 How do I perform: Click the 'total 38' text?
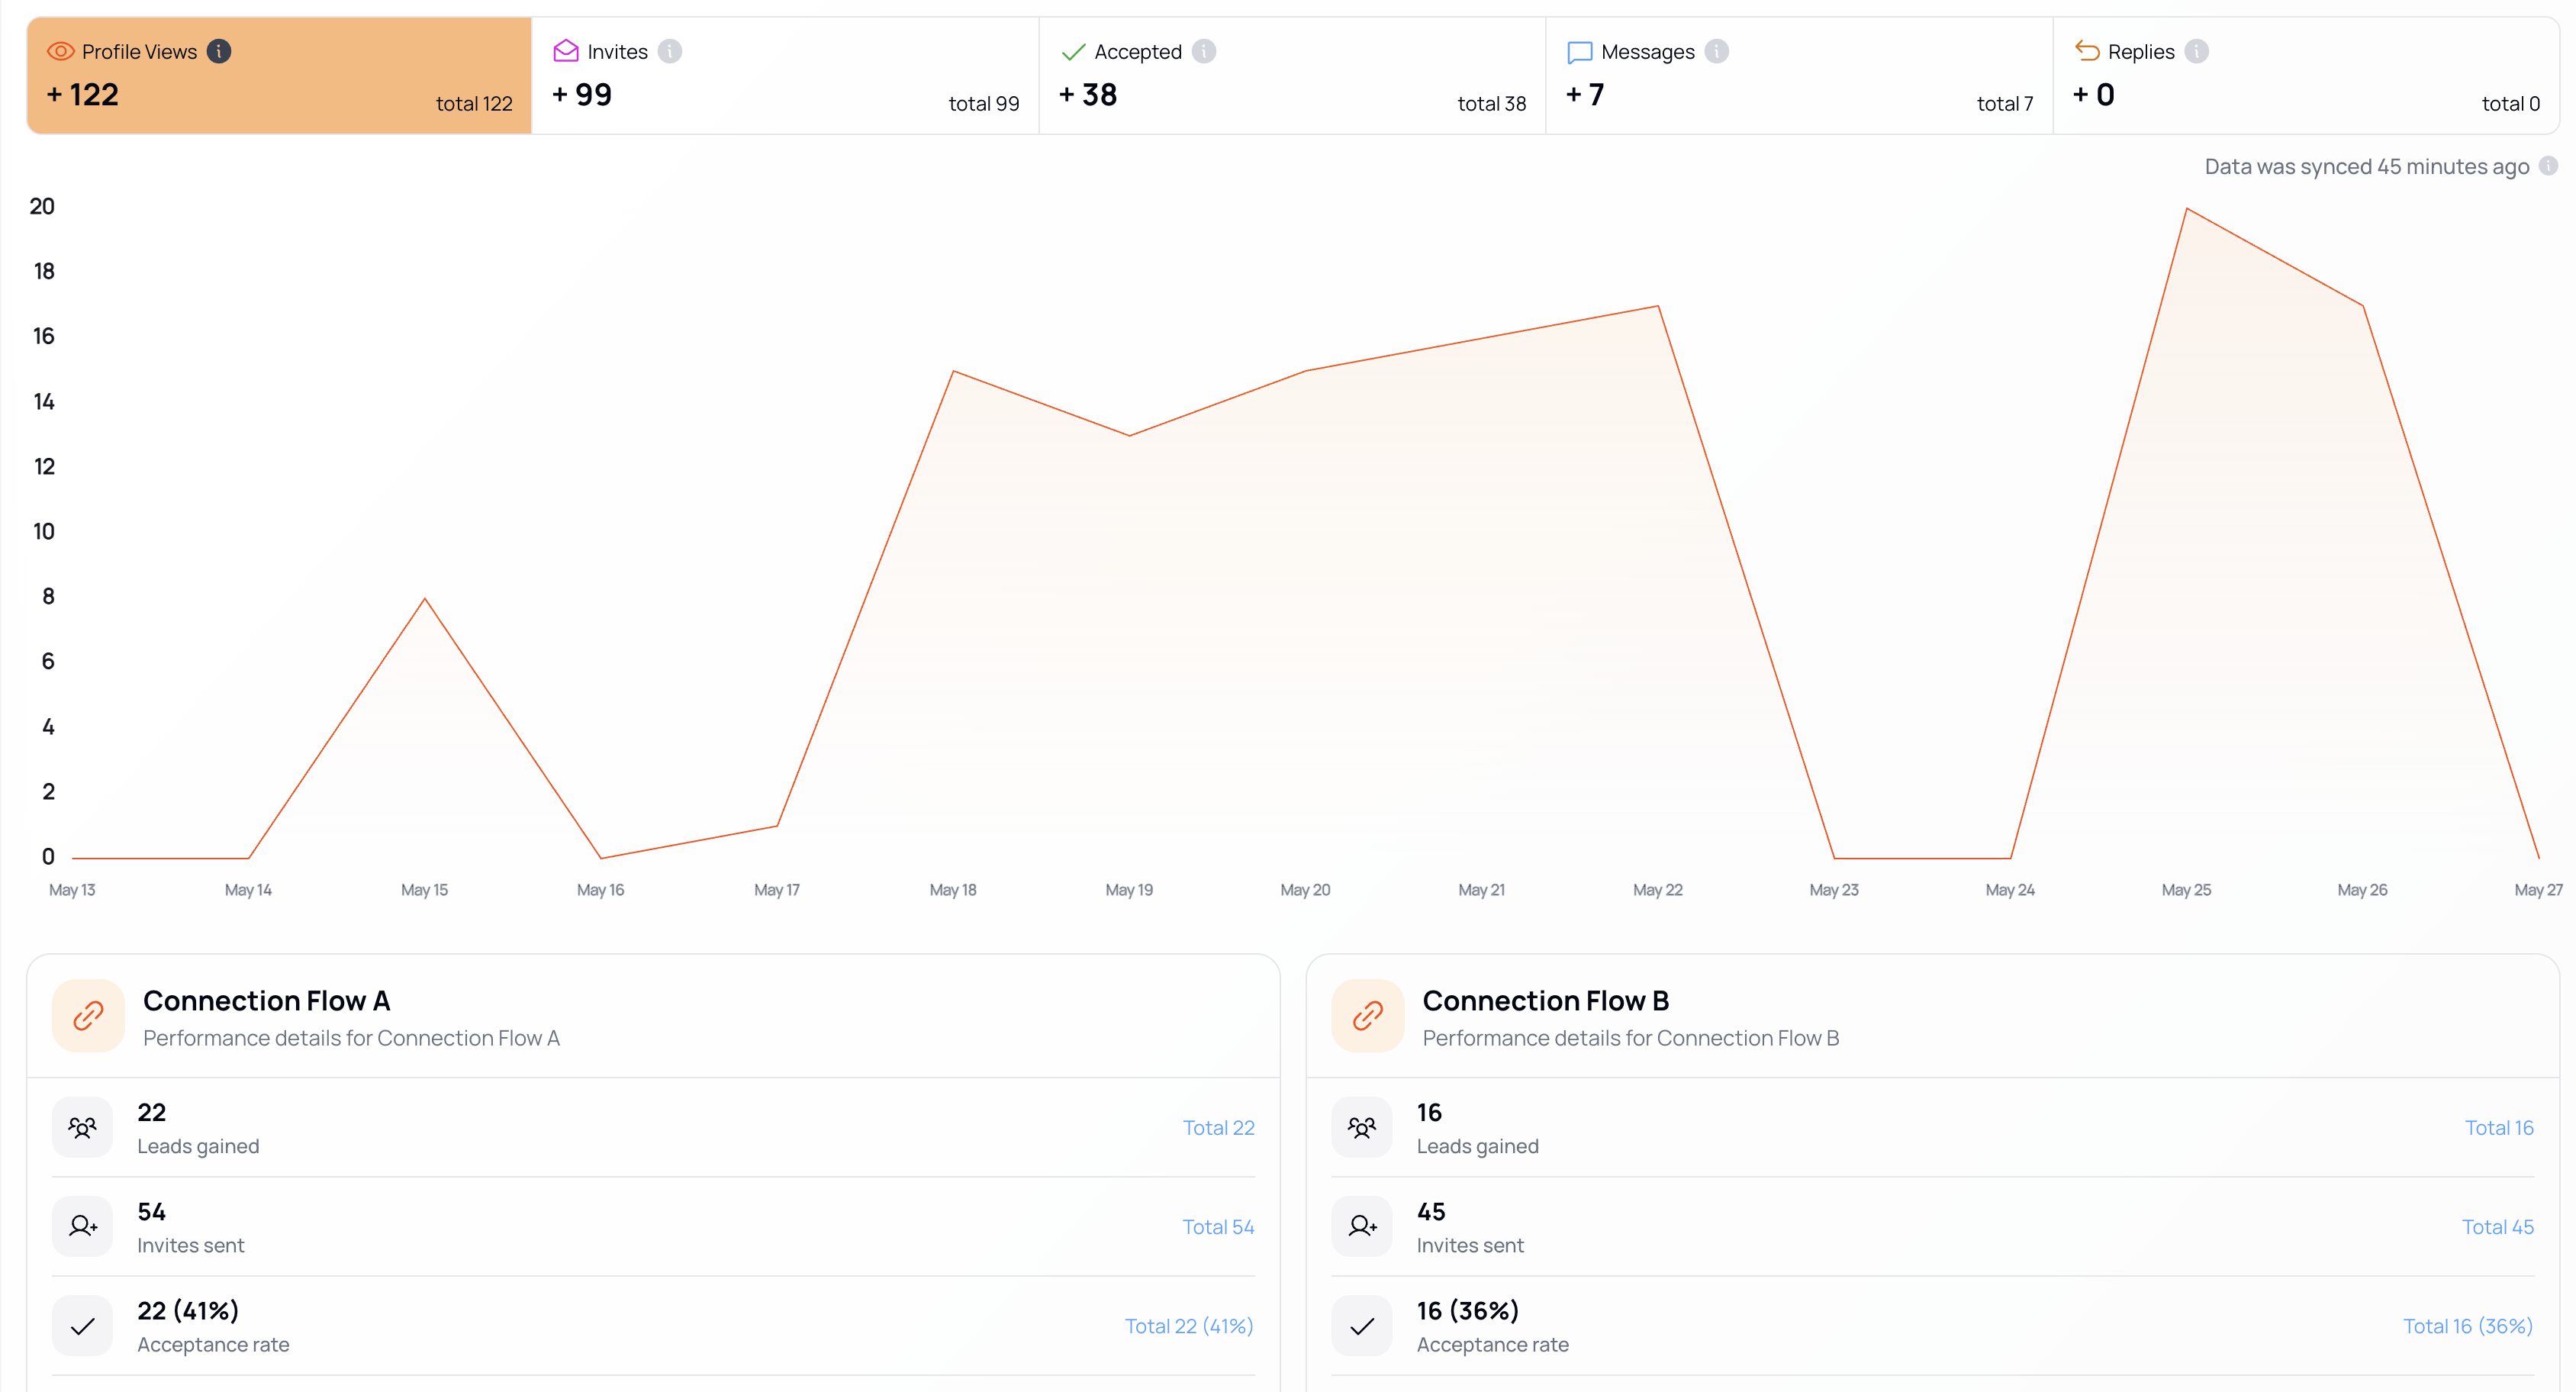coord(1492,104)
